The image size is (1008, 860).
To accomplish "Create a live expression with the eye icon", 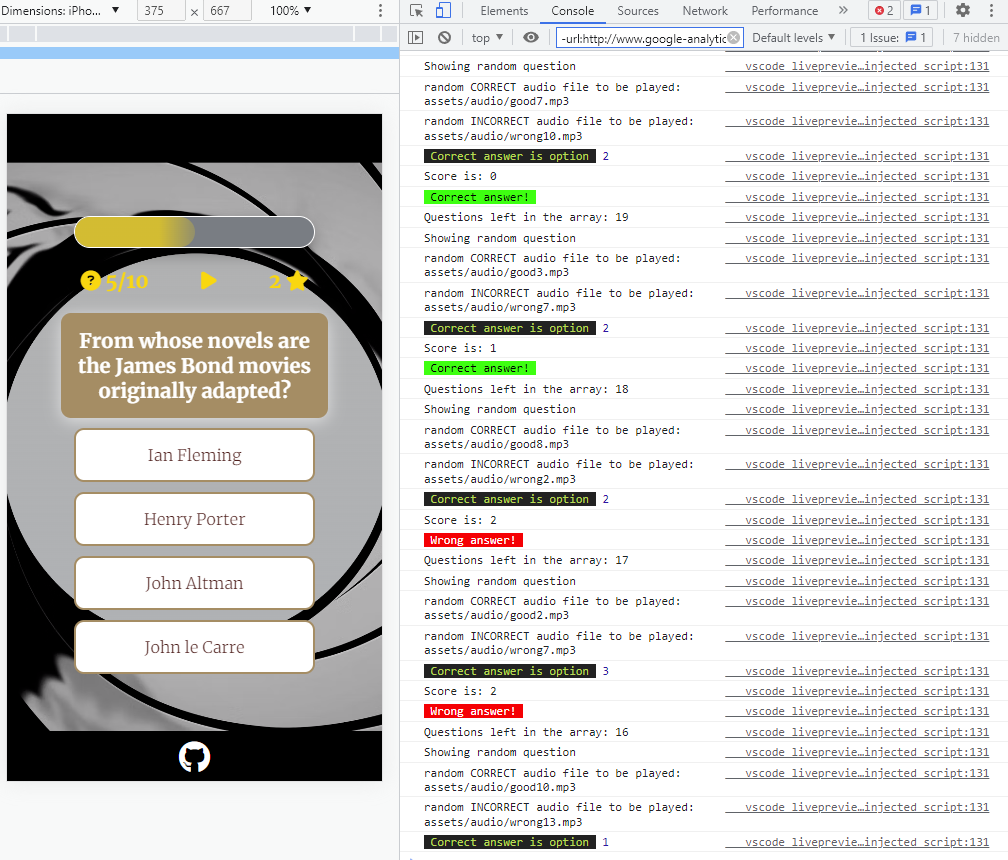I will (530, 38).
